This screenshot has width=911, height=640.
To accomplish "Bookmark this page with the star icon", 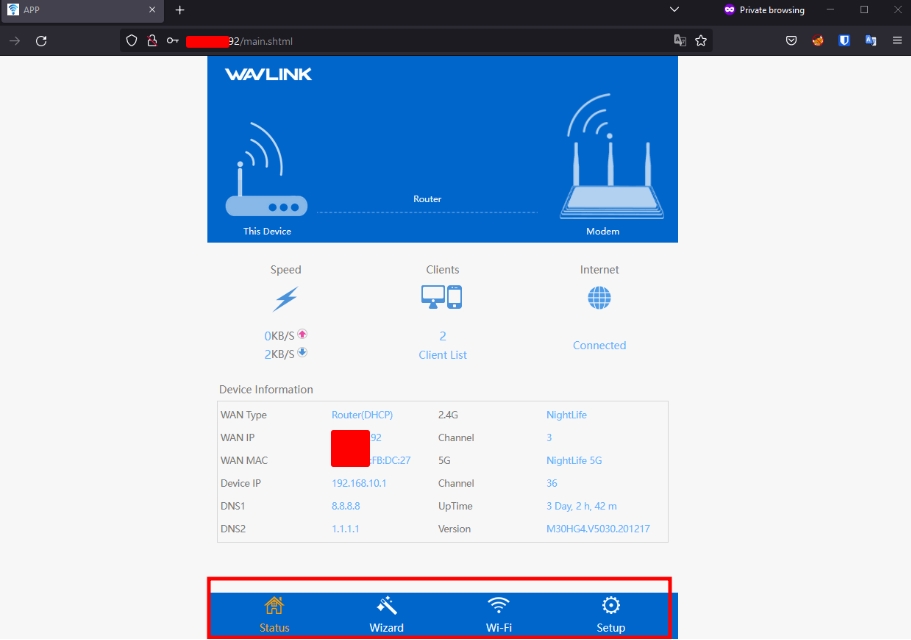I will click(x=701, y=41).
